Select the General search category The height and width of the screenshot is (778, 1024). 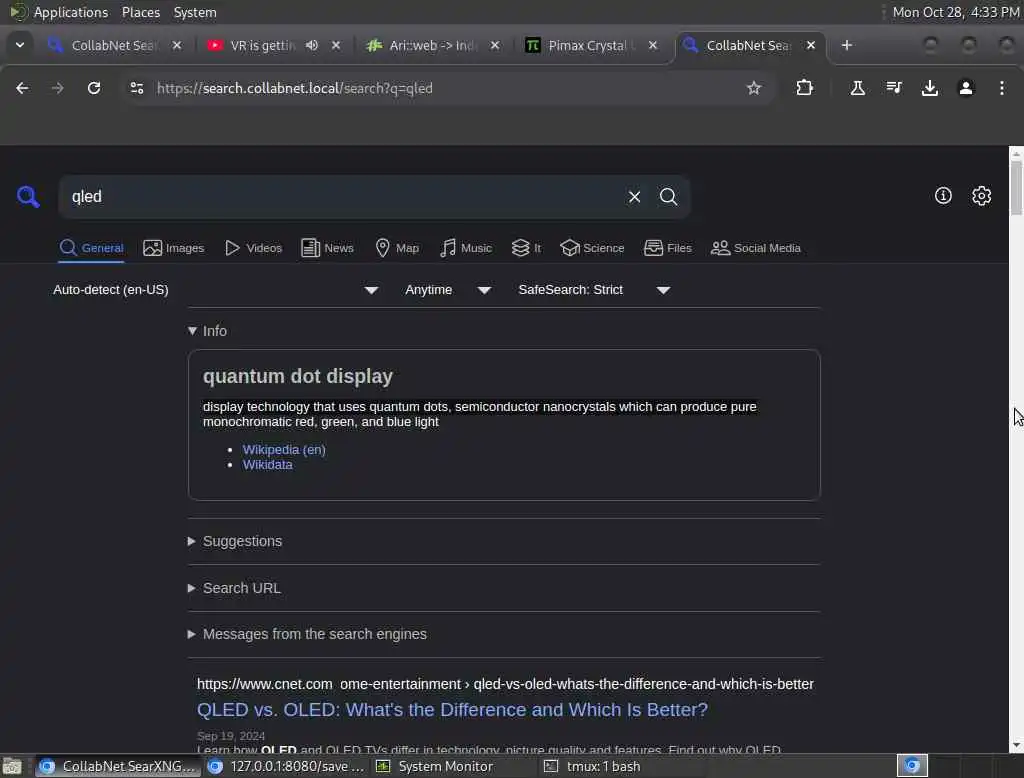click(x=91, y=248)
